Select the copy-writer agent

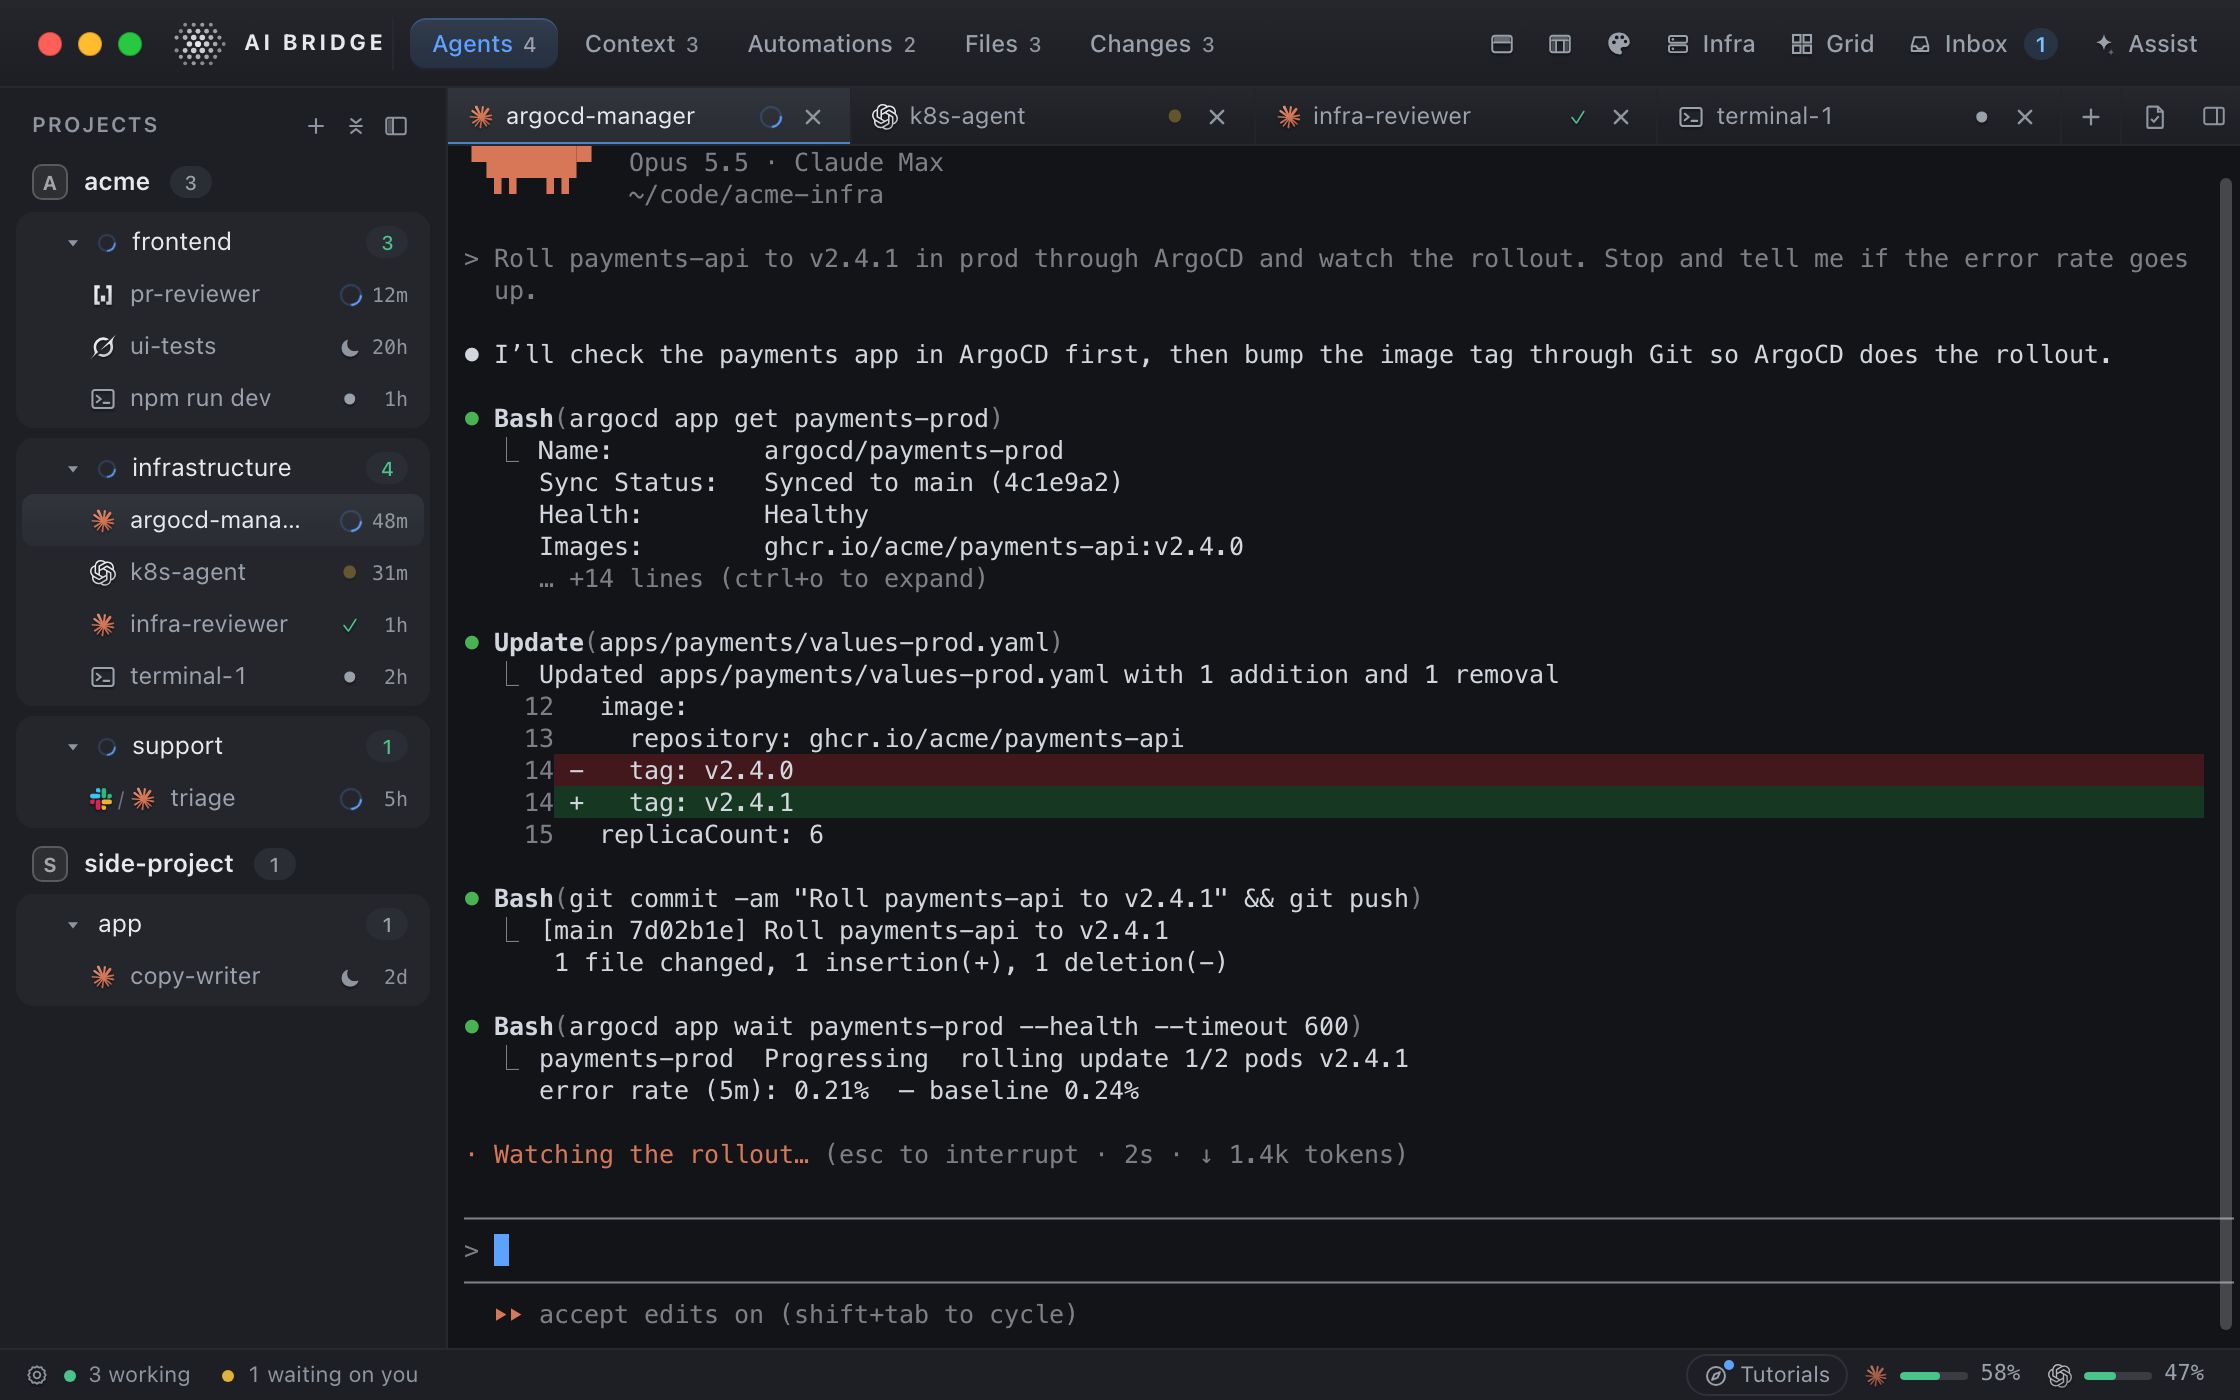click(x=223, y=976)
